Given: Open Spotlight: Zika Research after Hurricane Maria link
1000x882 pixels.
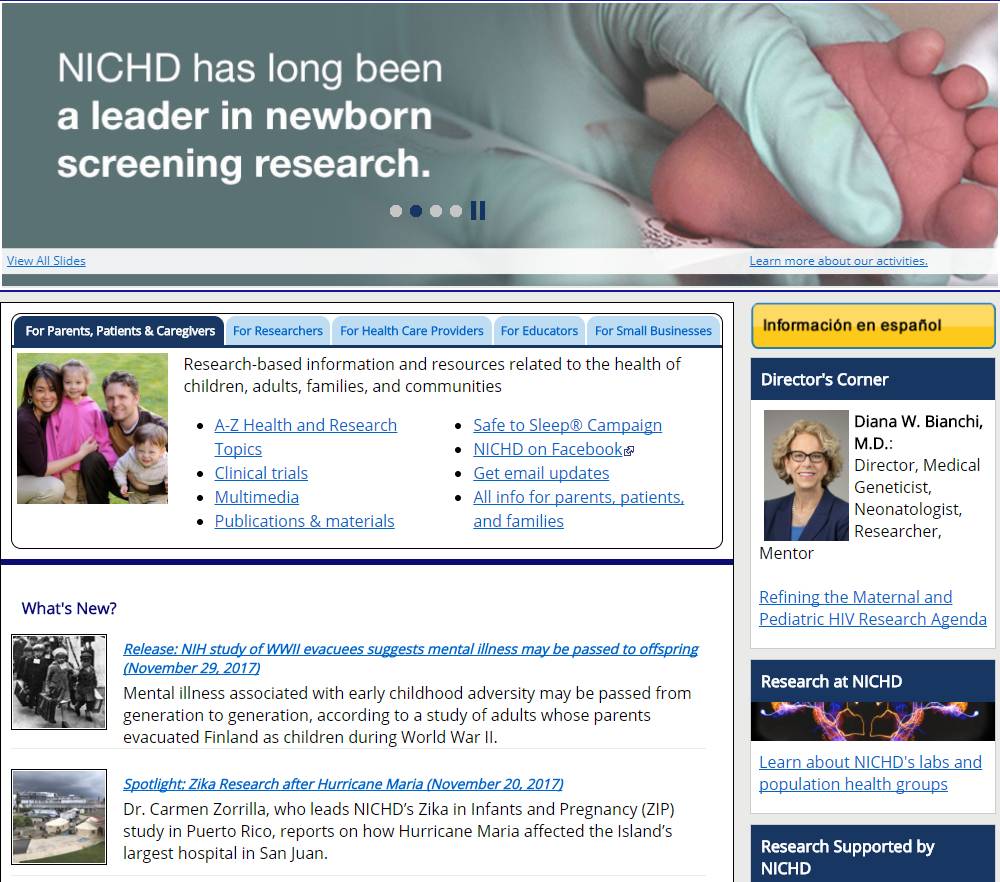Looking at the screenshot, I should point(343,784).
